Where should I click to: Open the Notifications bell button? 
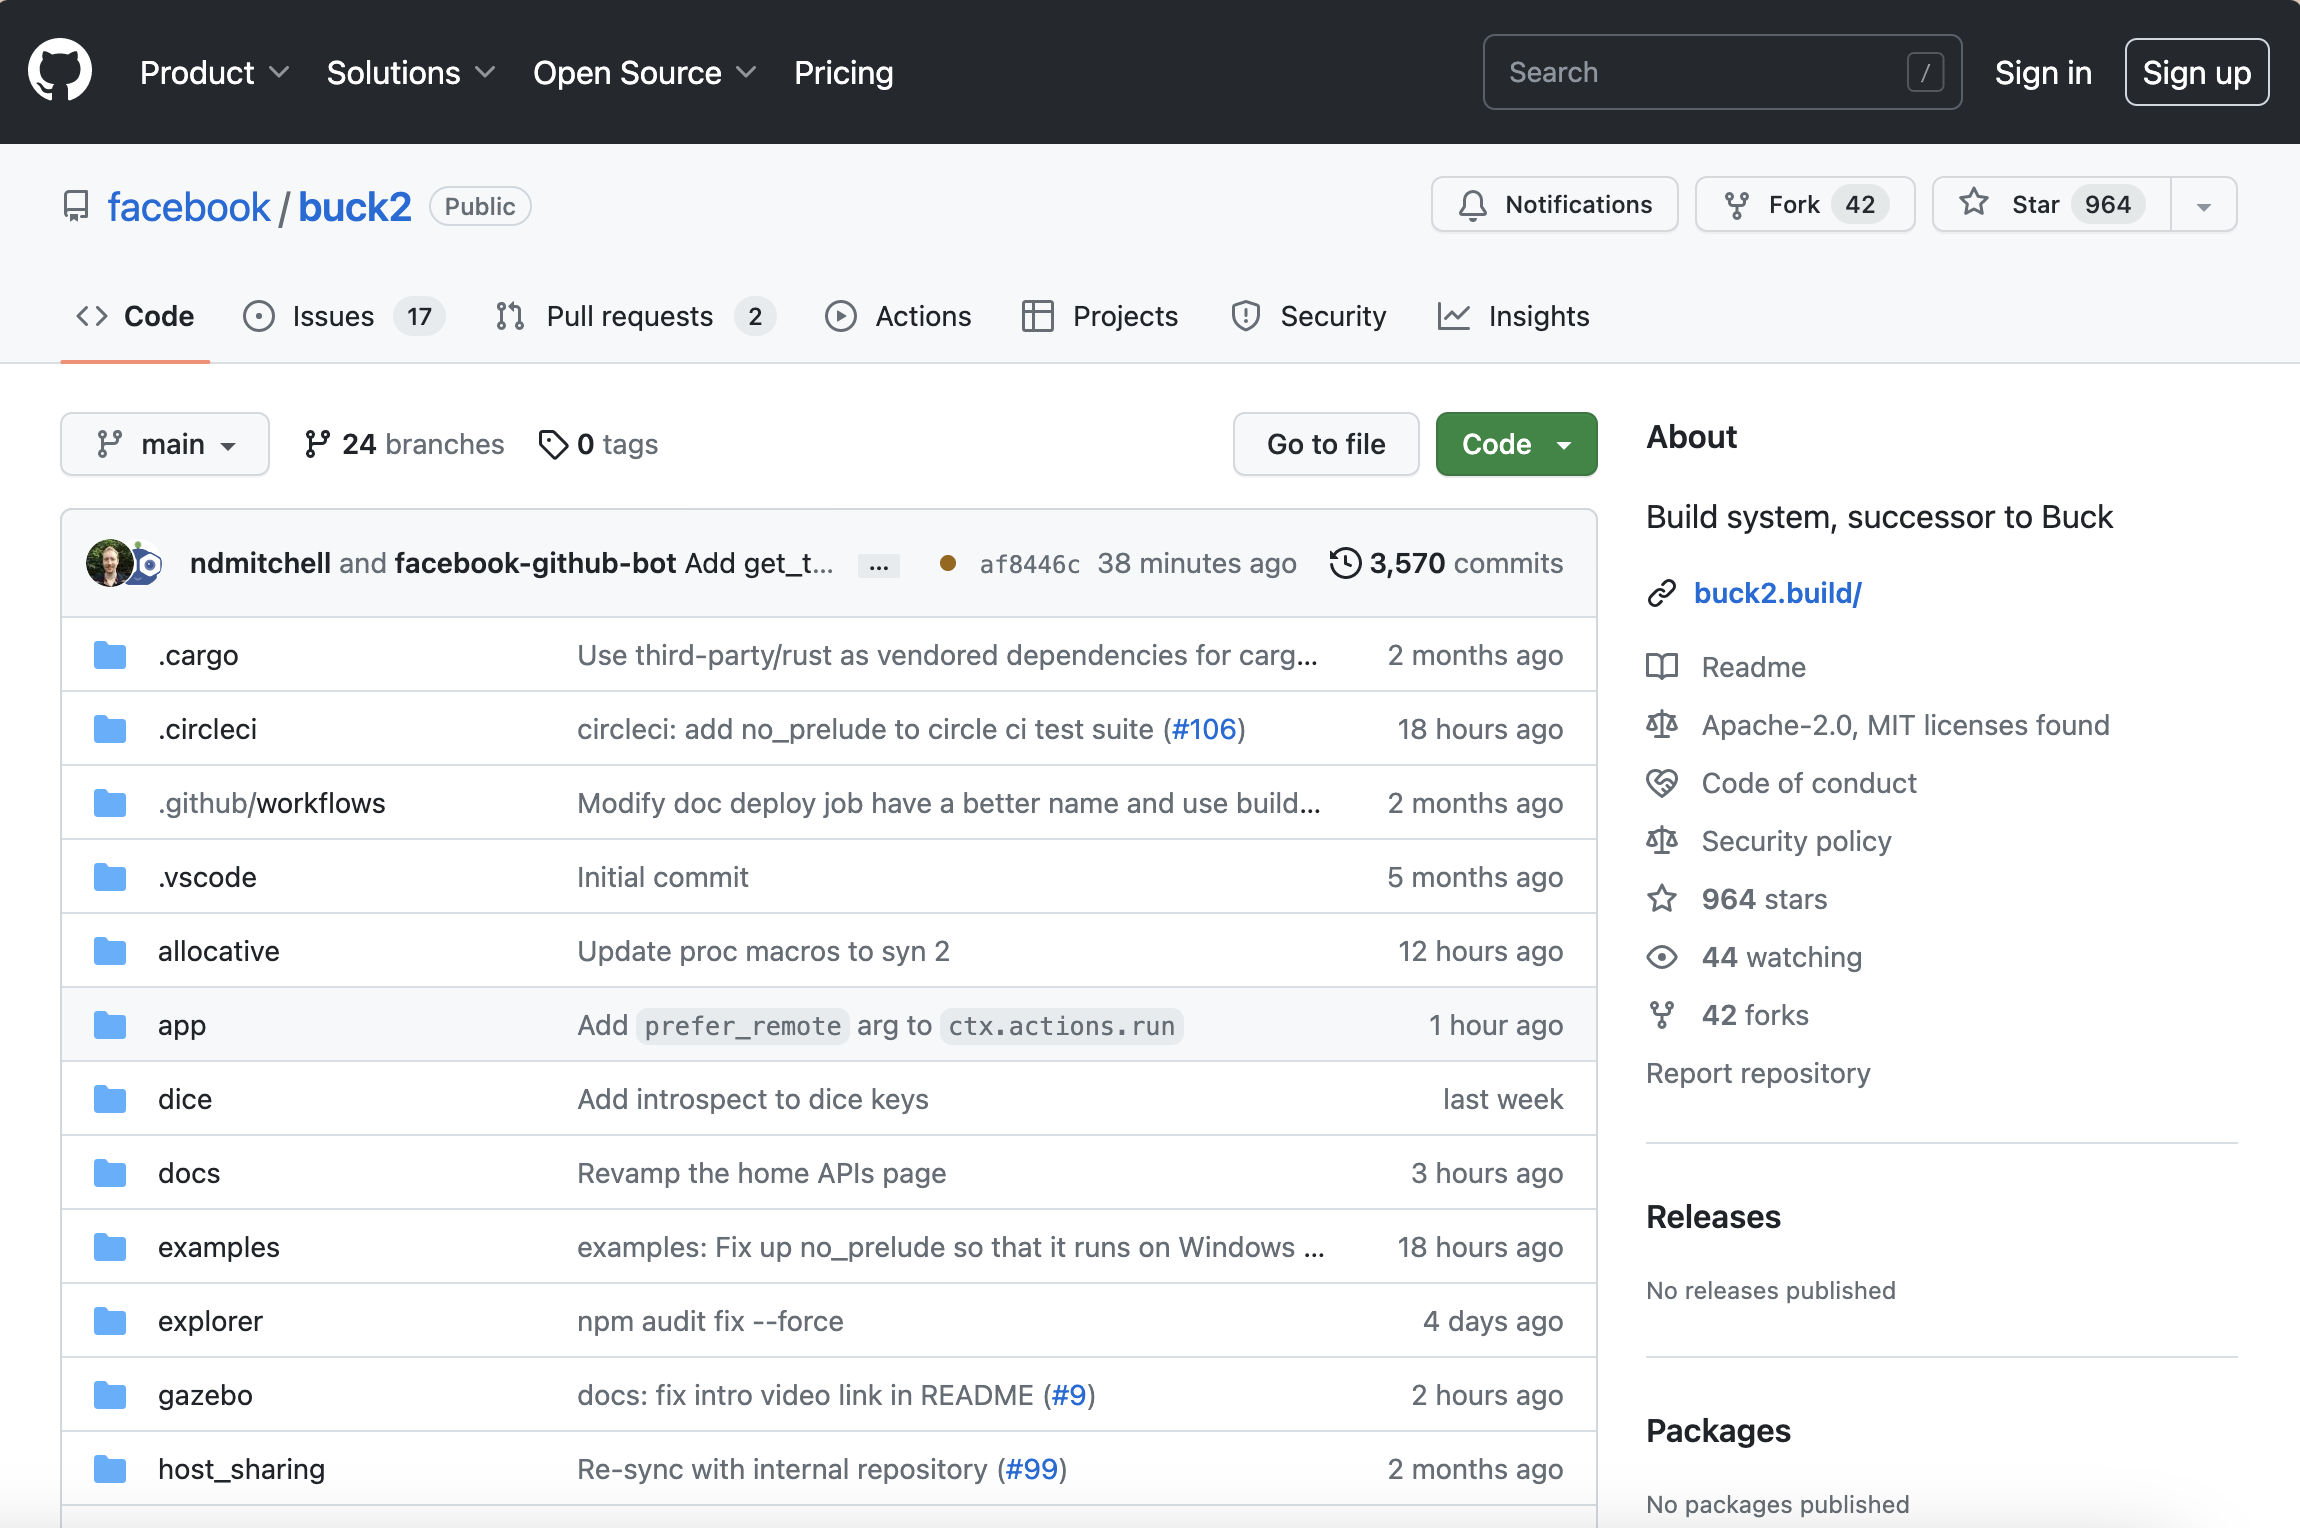[1554, 204]
